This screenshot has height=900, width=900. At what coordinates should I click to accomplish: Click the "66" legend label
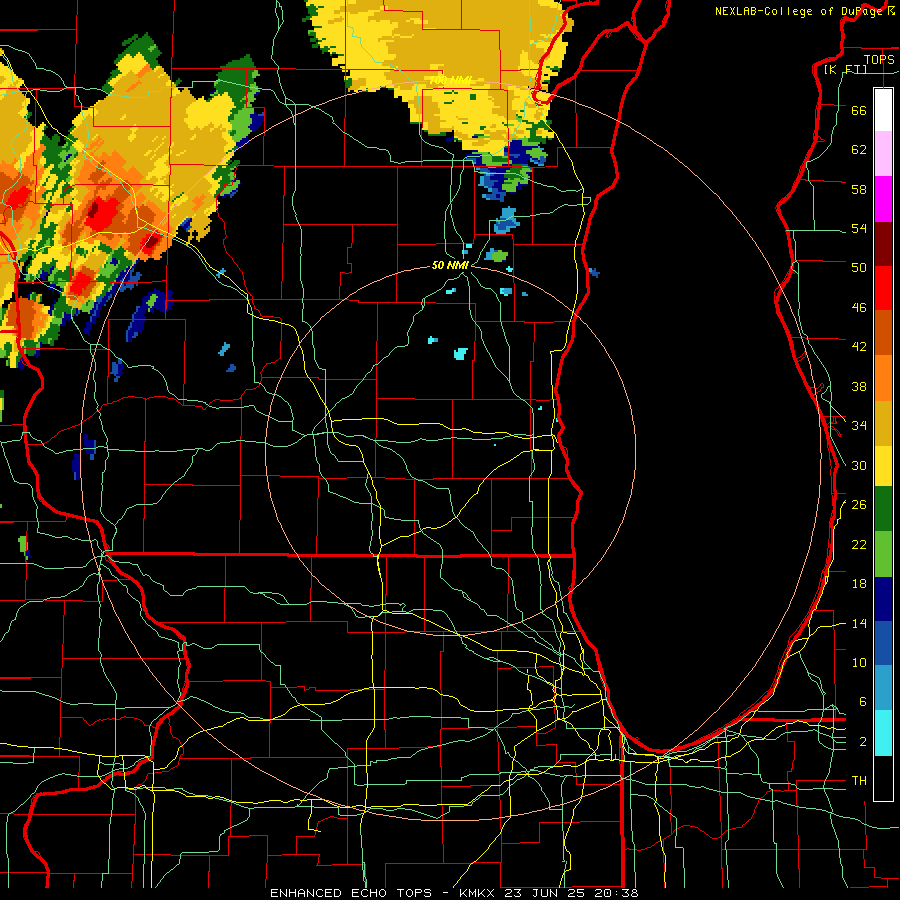(x=859, y=111)
